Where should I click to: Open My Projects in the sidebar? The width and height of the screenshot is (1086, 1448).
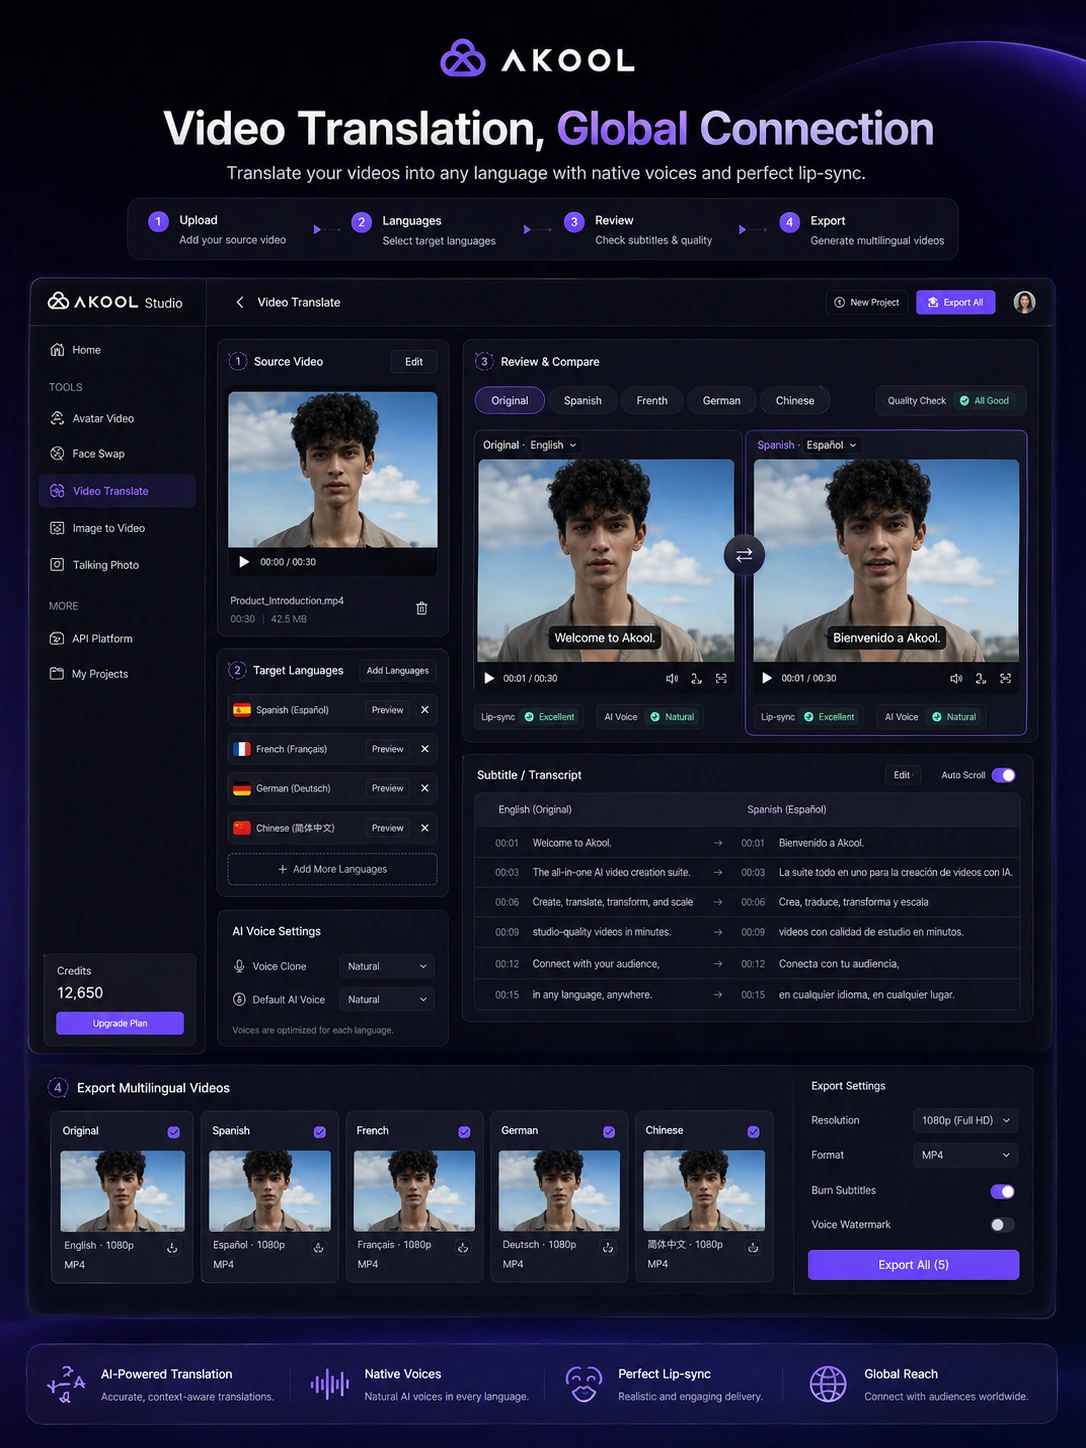90,674
